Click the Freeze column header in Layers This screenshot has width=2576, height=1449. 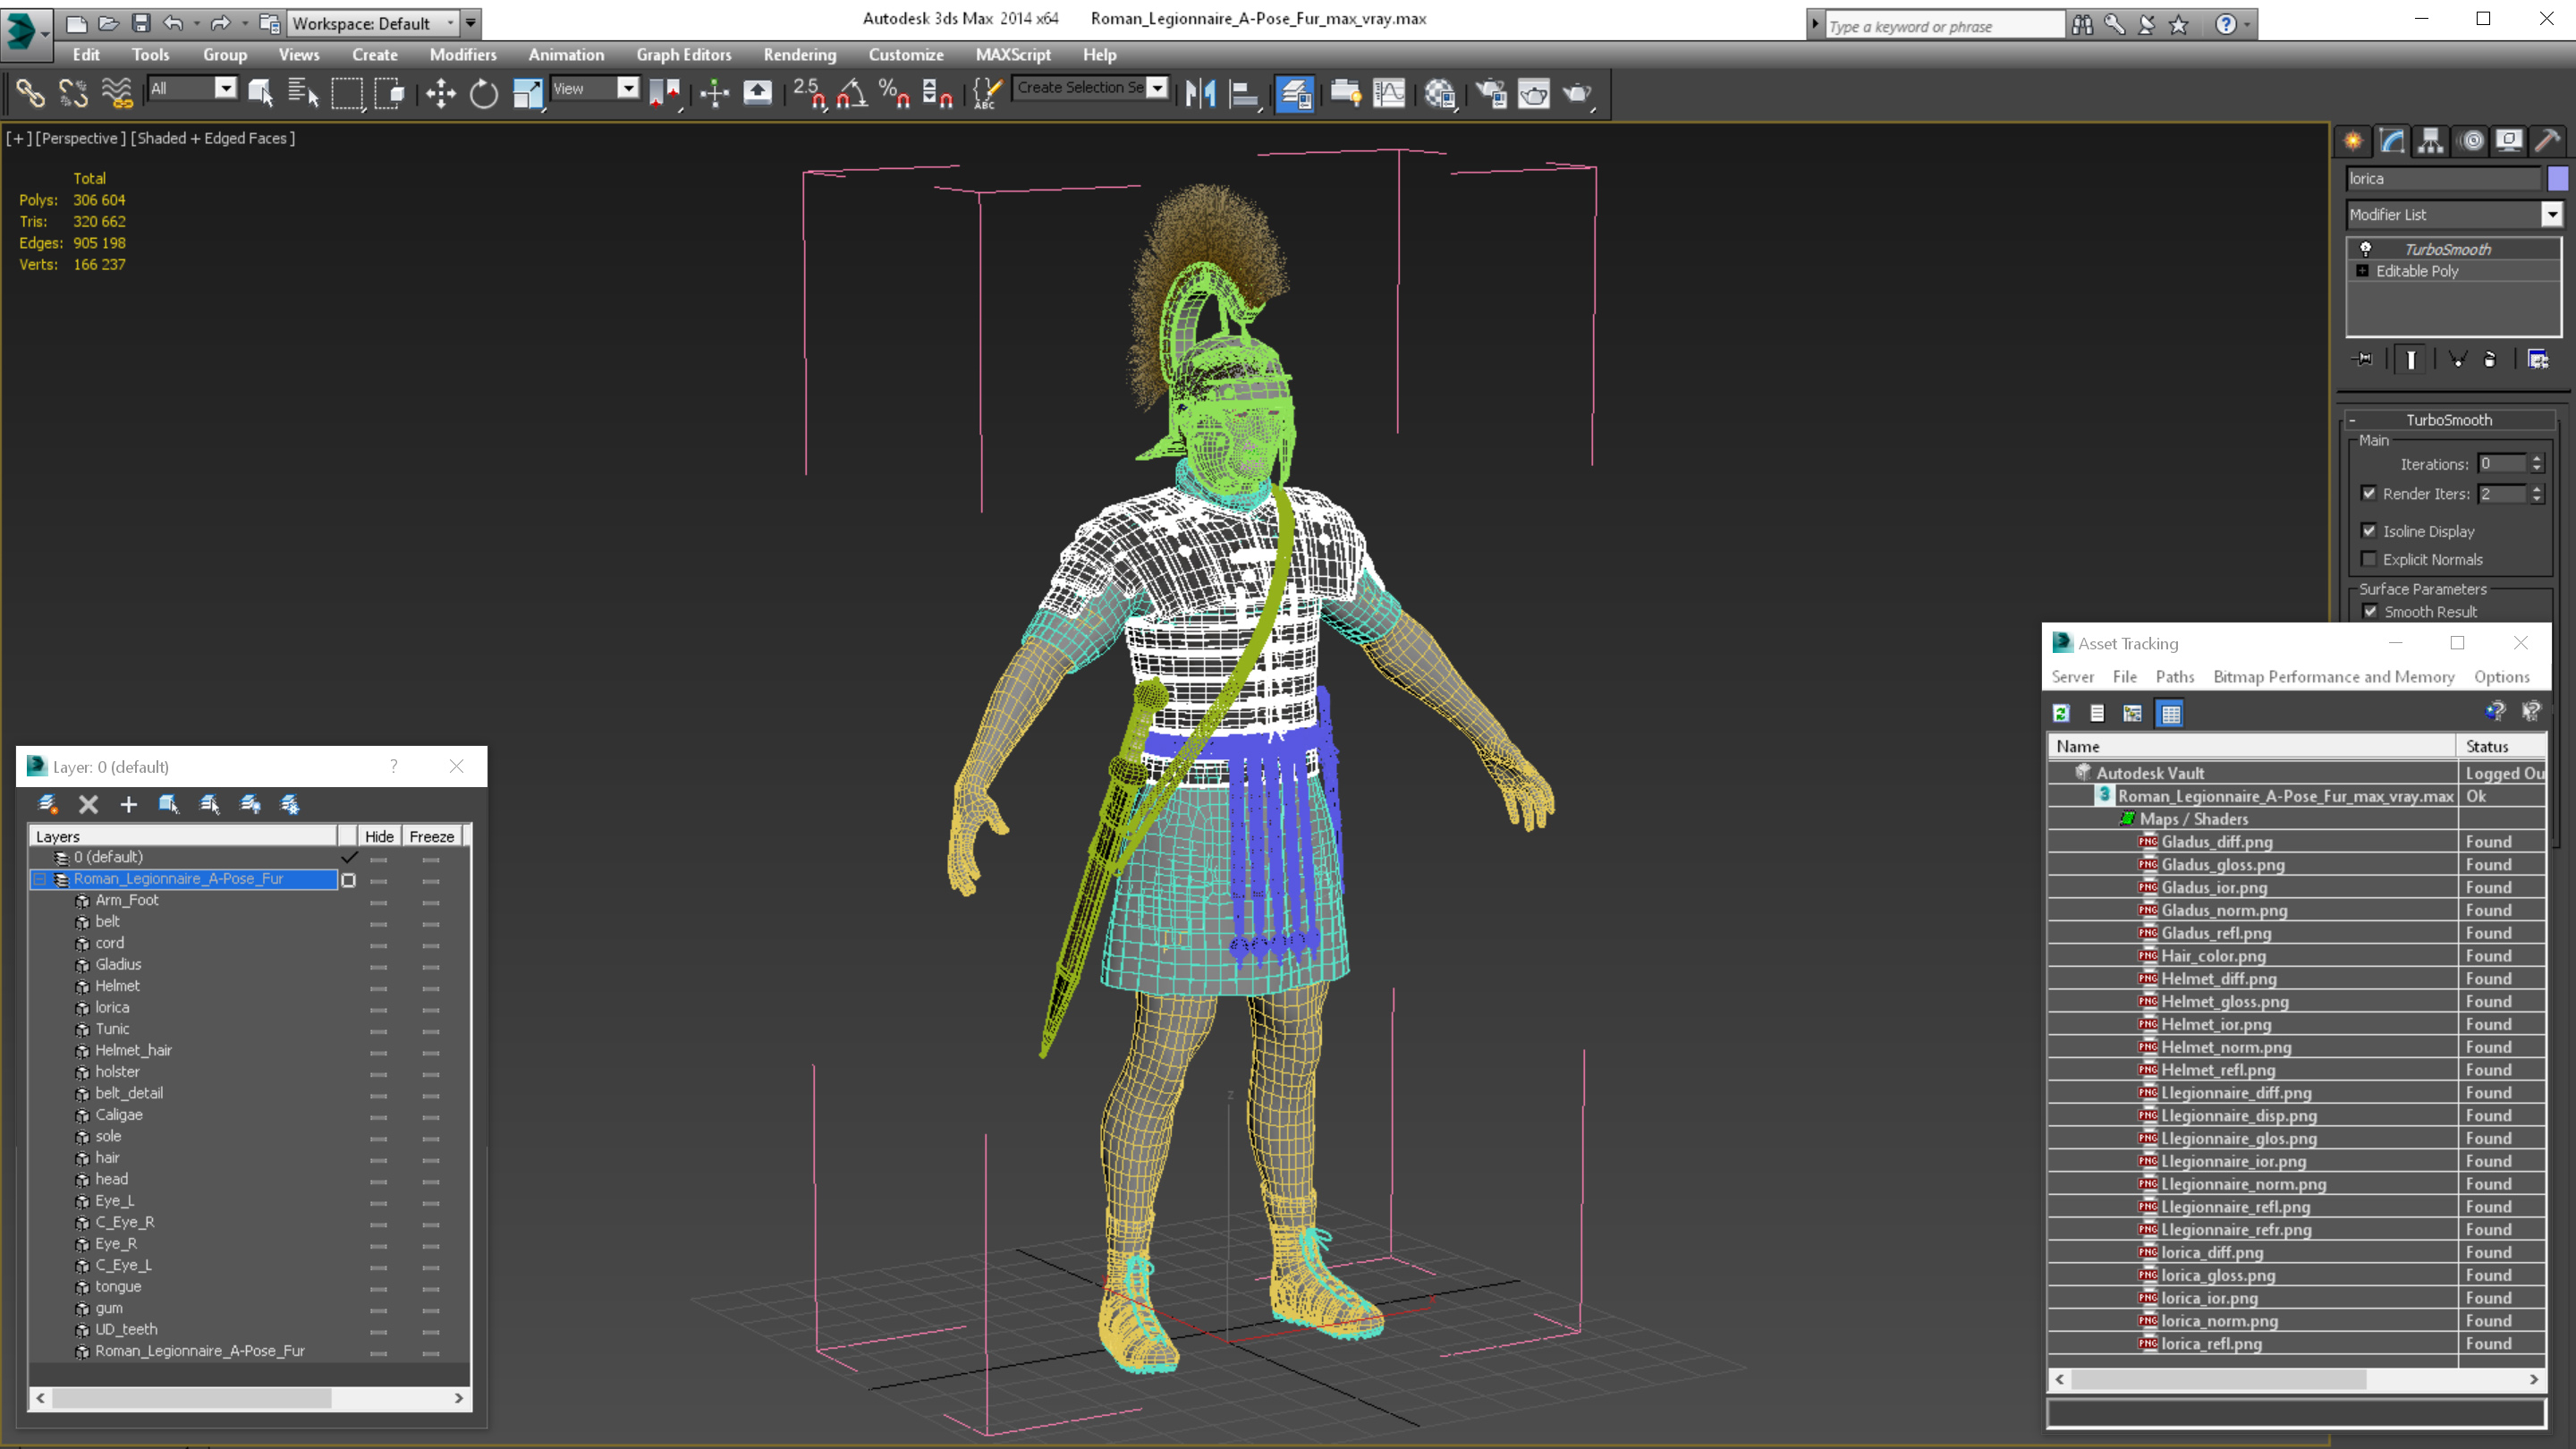point(431,836)
